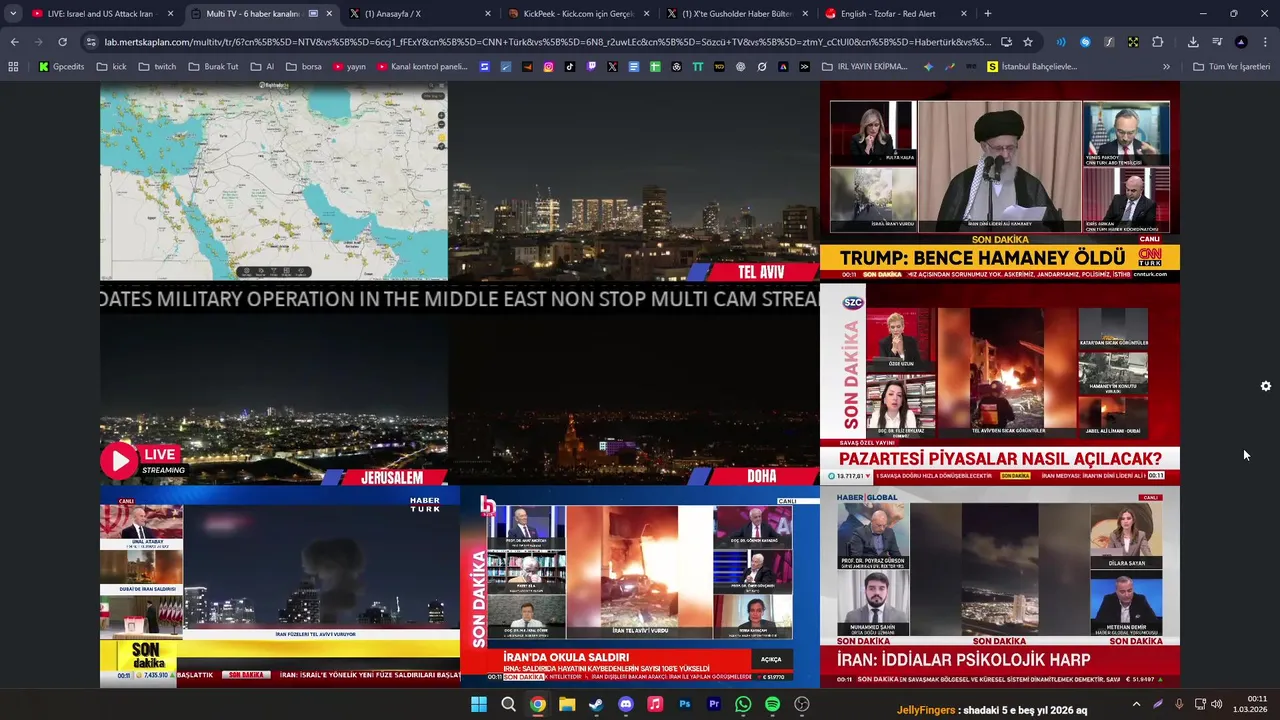Open Tüm Yer İşaretleri folder
The width and height of the screenshot is (1280, 720).
pos(1232,67)
